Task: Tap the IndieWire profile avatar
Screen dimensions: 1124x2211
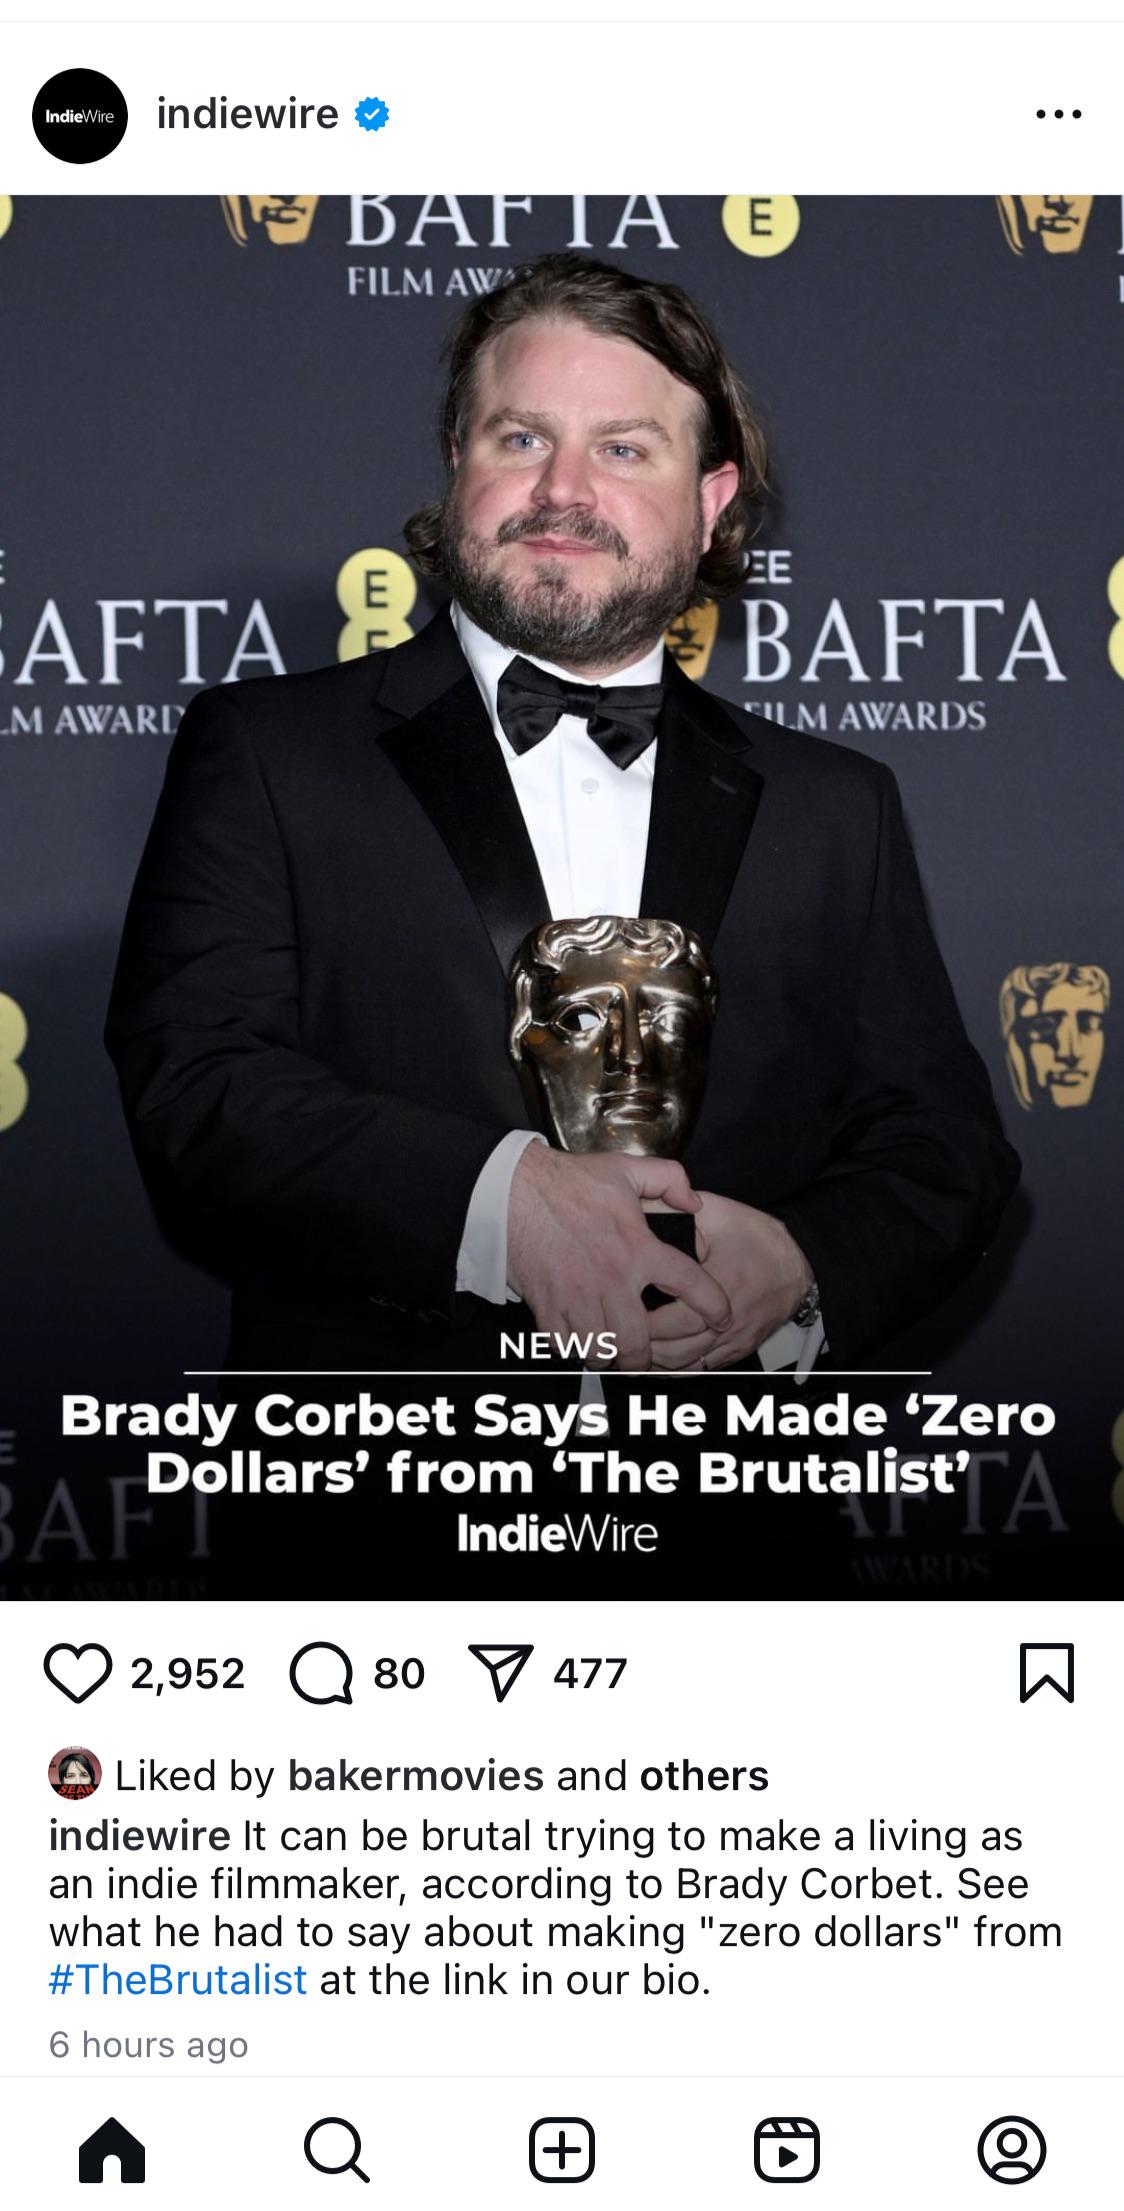Action: pos(80,116)
